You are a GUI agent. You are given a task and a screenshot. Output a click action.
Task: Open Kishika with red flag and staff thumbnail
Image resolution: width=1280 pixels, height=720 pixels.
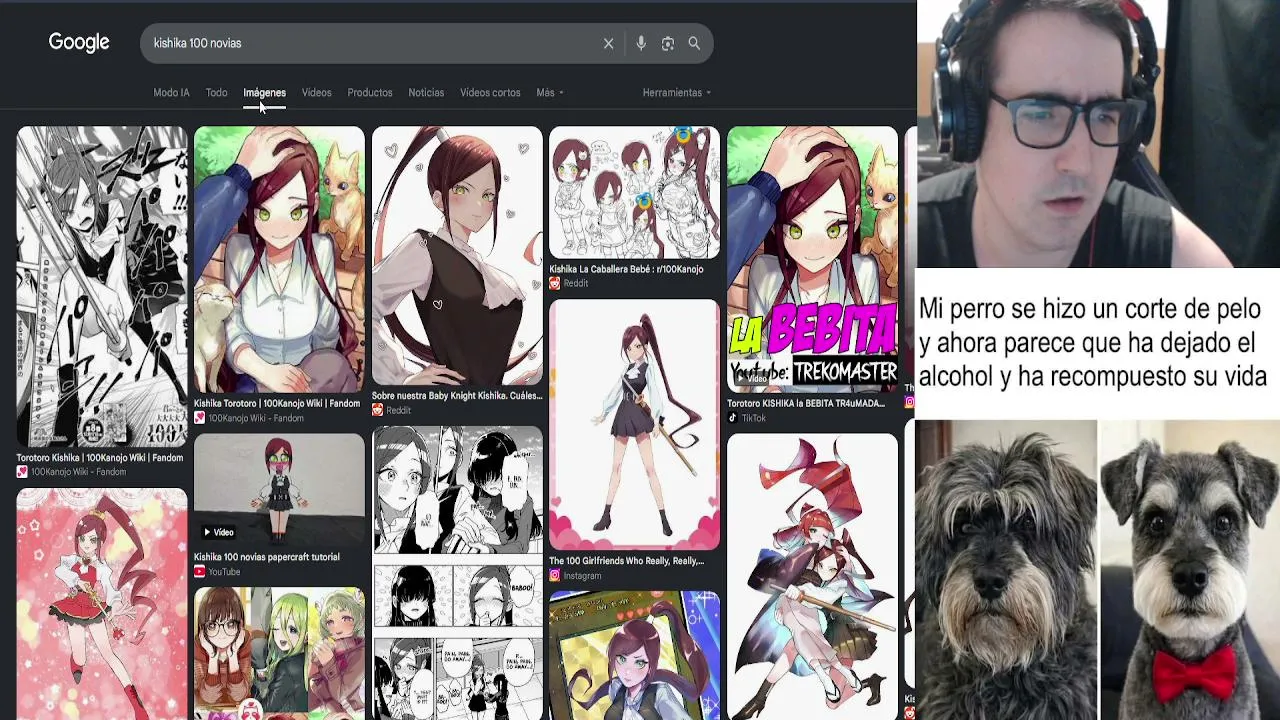point(812,576)
